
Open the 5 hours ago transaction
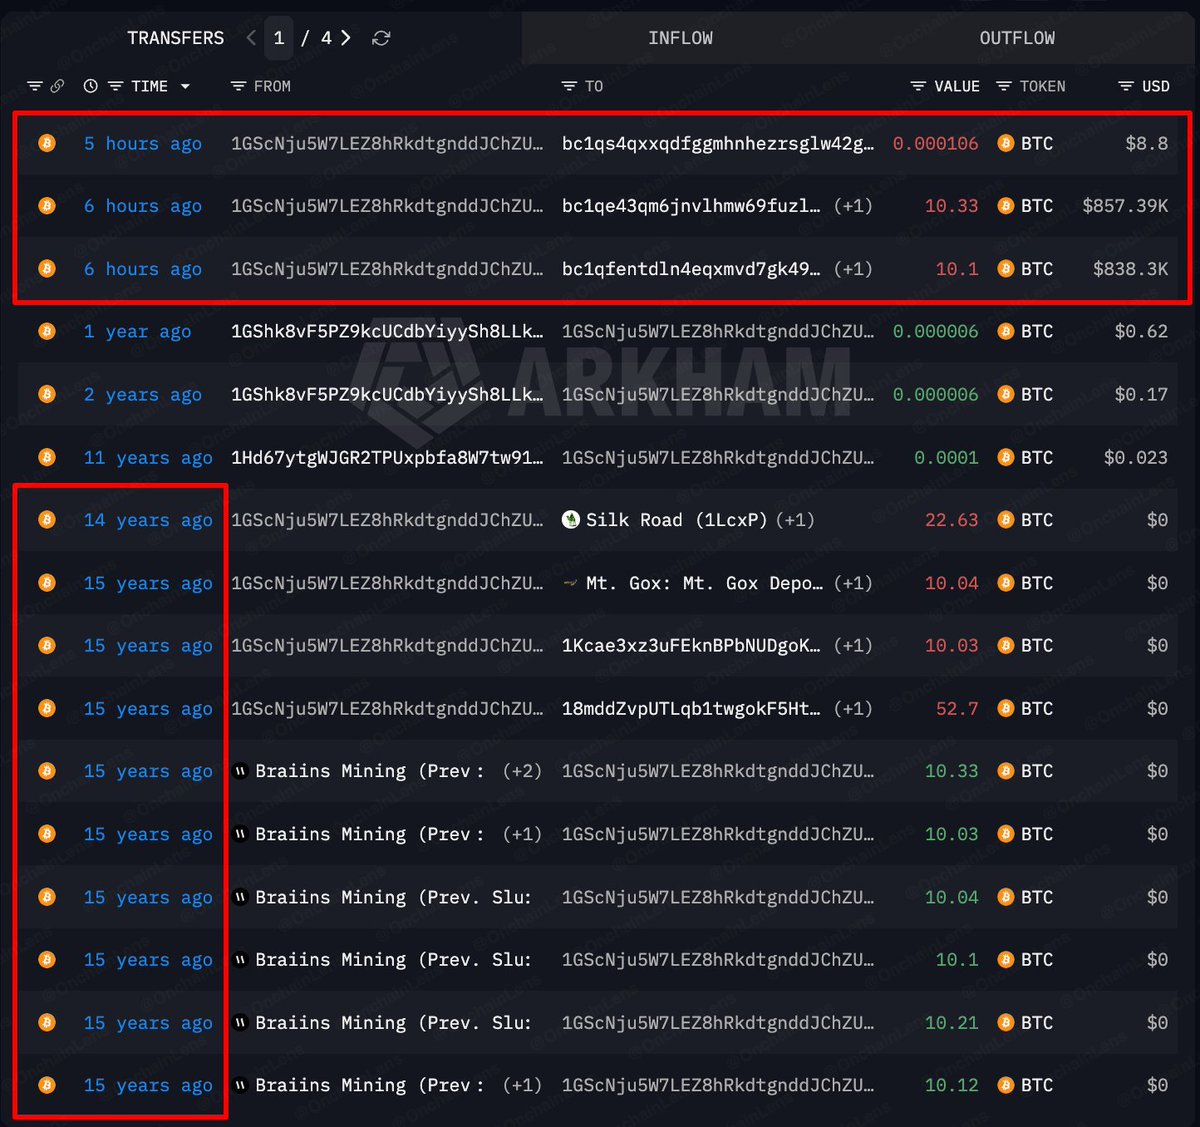[x=143, y=144]
